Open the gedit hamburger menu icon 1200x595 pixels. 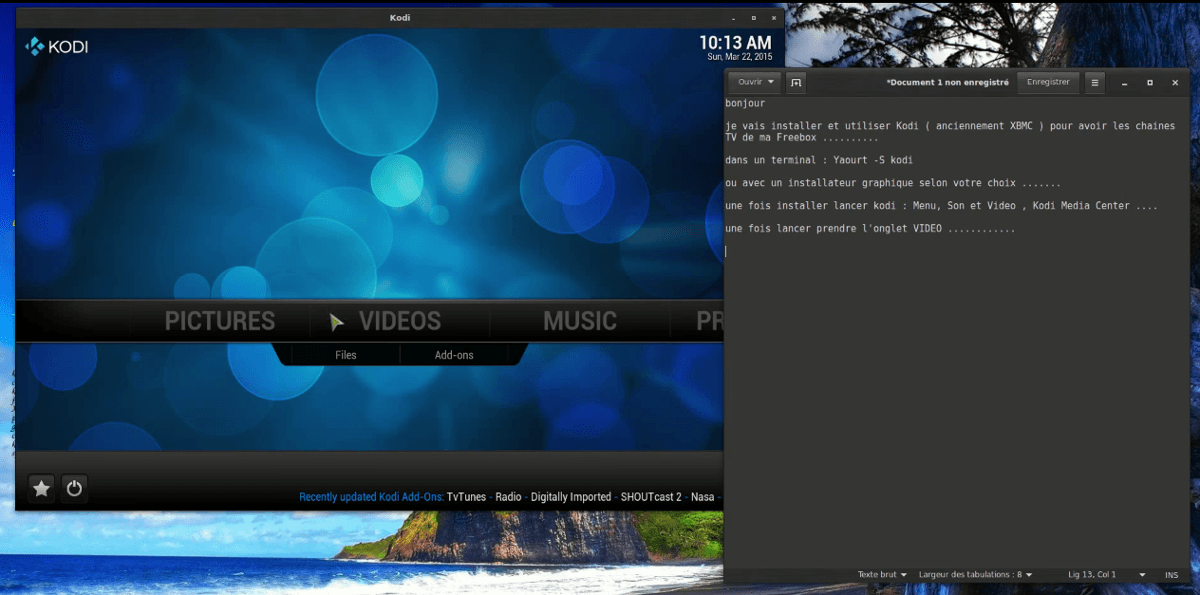pos(1094,83)
